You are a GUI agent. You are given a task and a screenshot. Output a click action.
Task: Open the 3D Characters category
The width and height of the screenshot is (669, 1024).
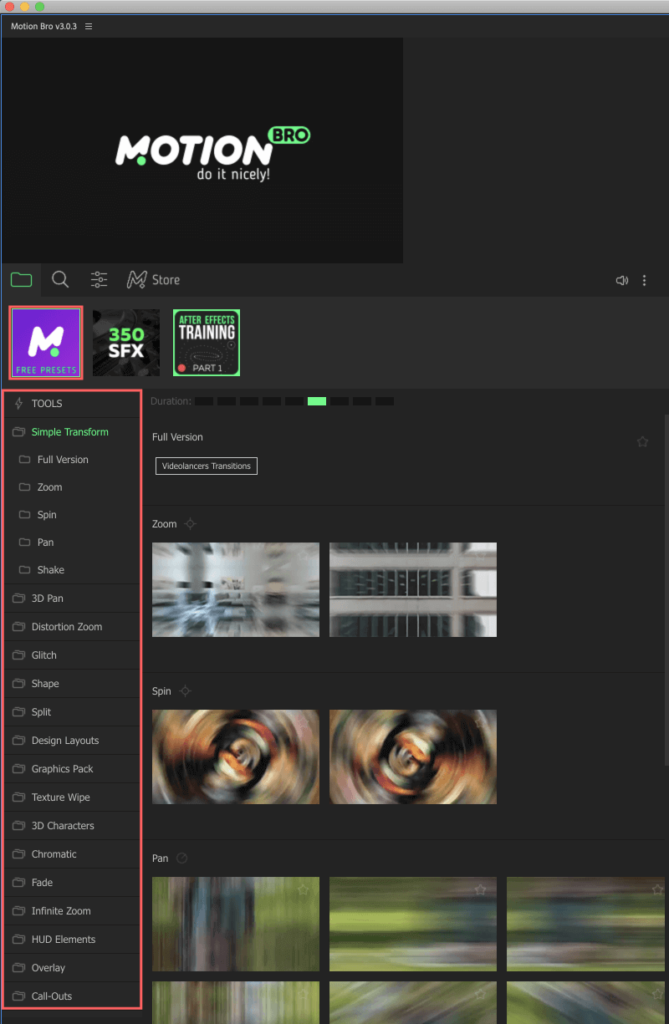click(72, 825)
